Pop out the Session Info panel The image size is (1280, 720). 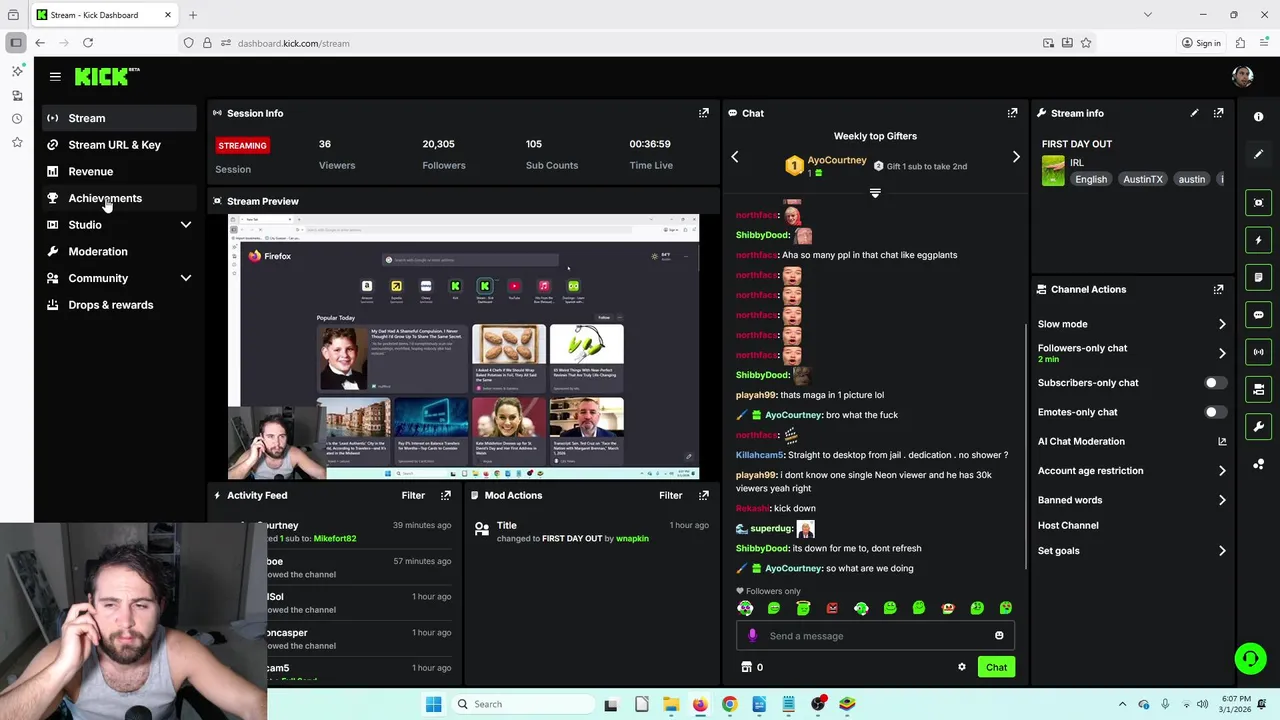pyautogui.click(x=704, y=113)
